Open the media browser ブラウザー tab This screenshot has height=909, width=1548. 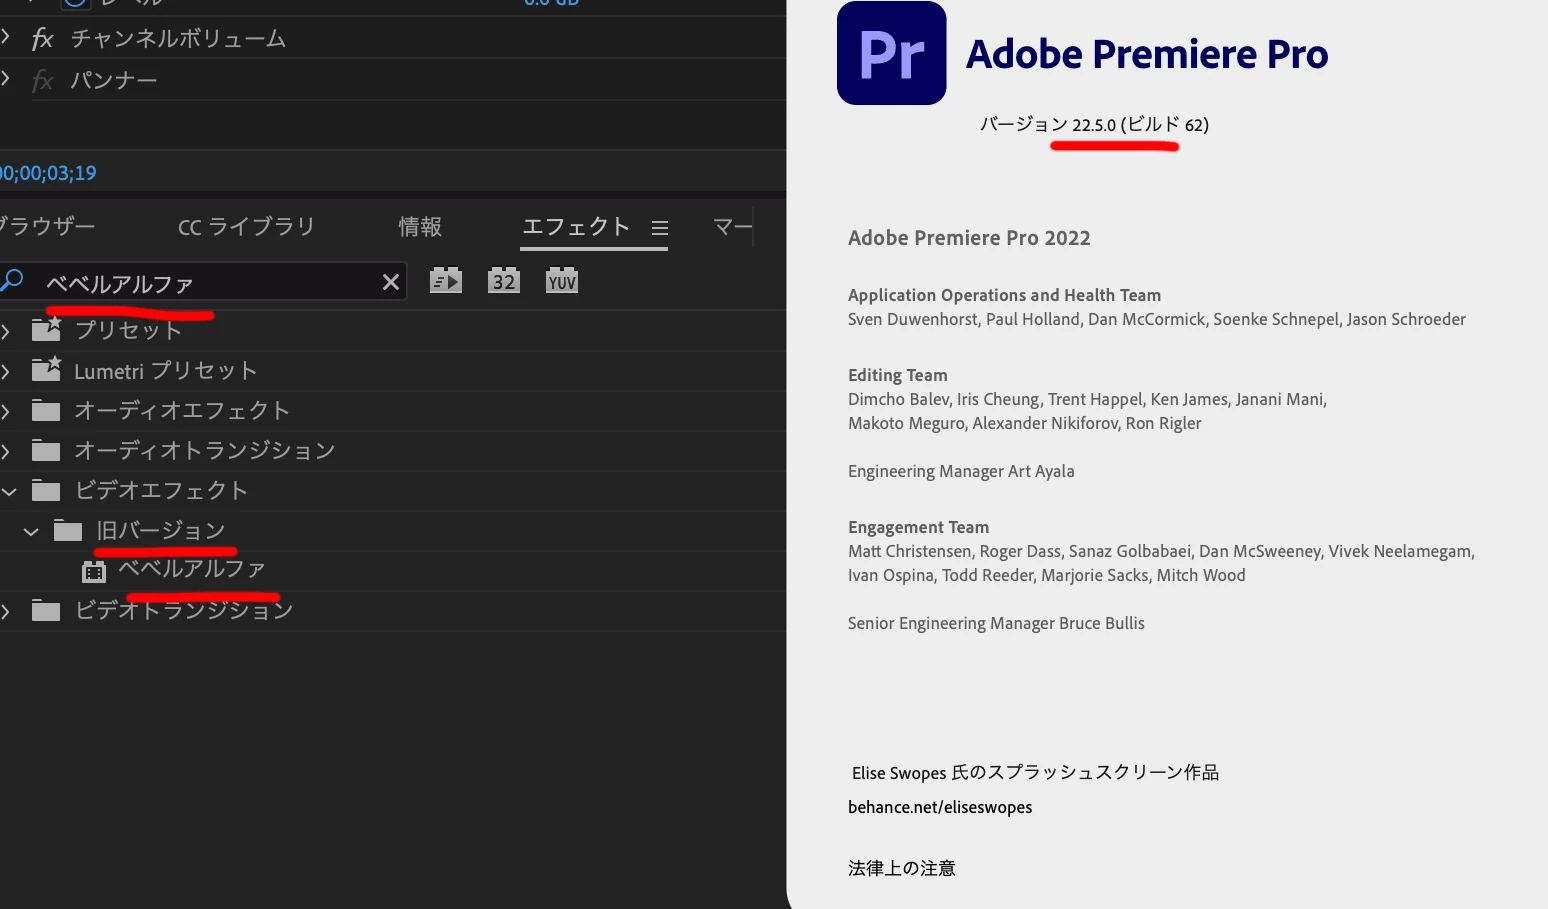(x=47, y=226)
